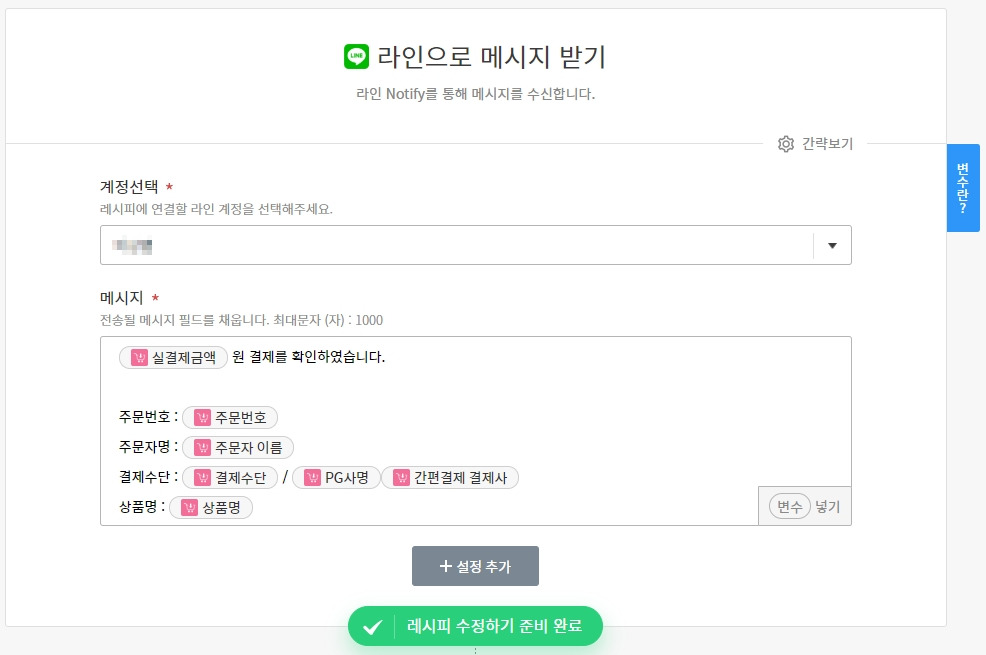Click the cart icon in 주문번호 tag

coord(203,418)
